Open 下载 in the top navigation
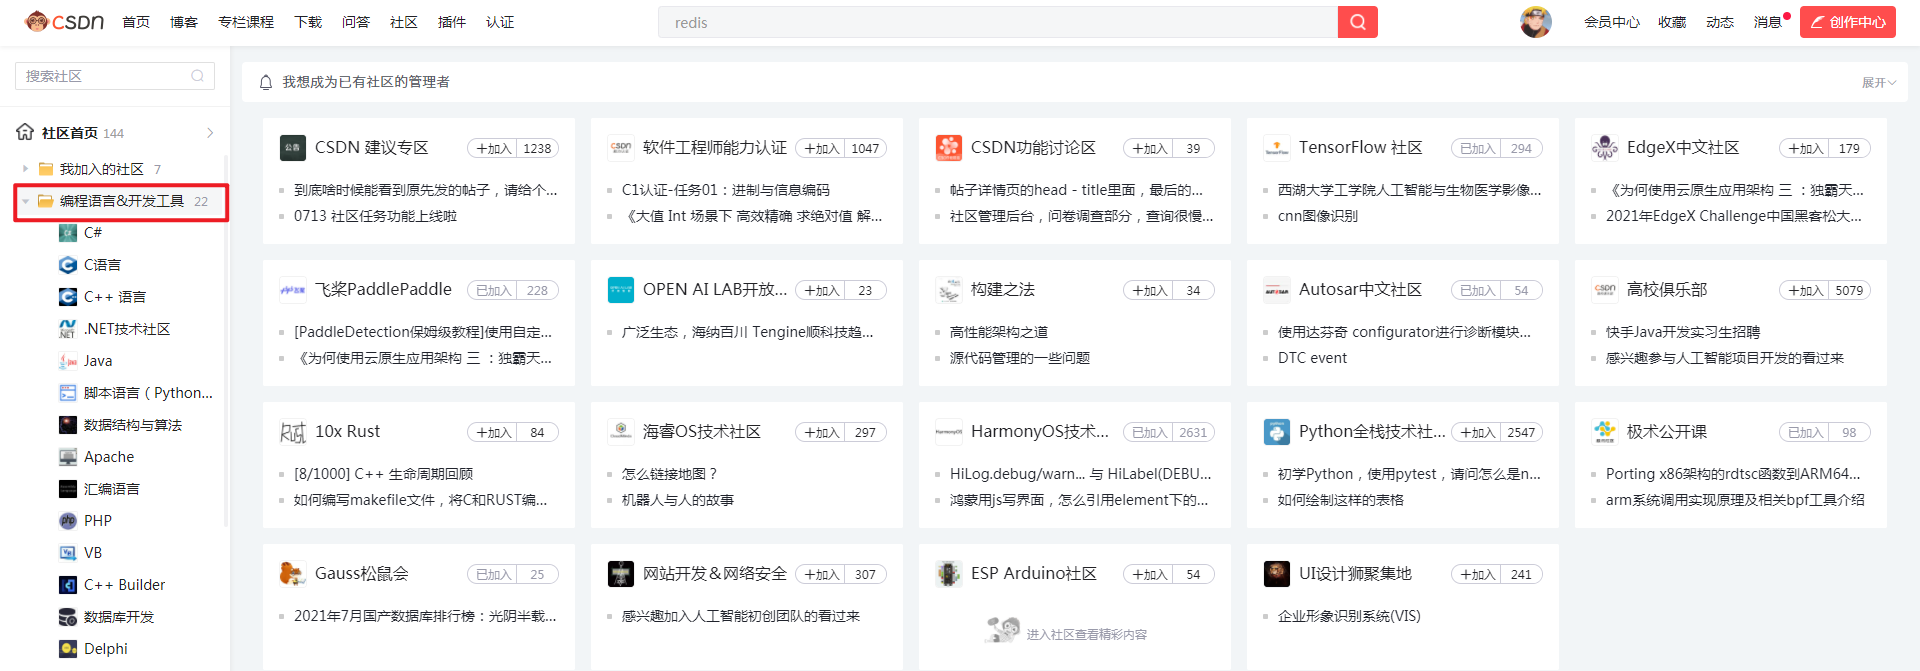 pyautogui.click(x=308, y=22)
